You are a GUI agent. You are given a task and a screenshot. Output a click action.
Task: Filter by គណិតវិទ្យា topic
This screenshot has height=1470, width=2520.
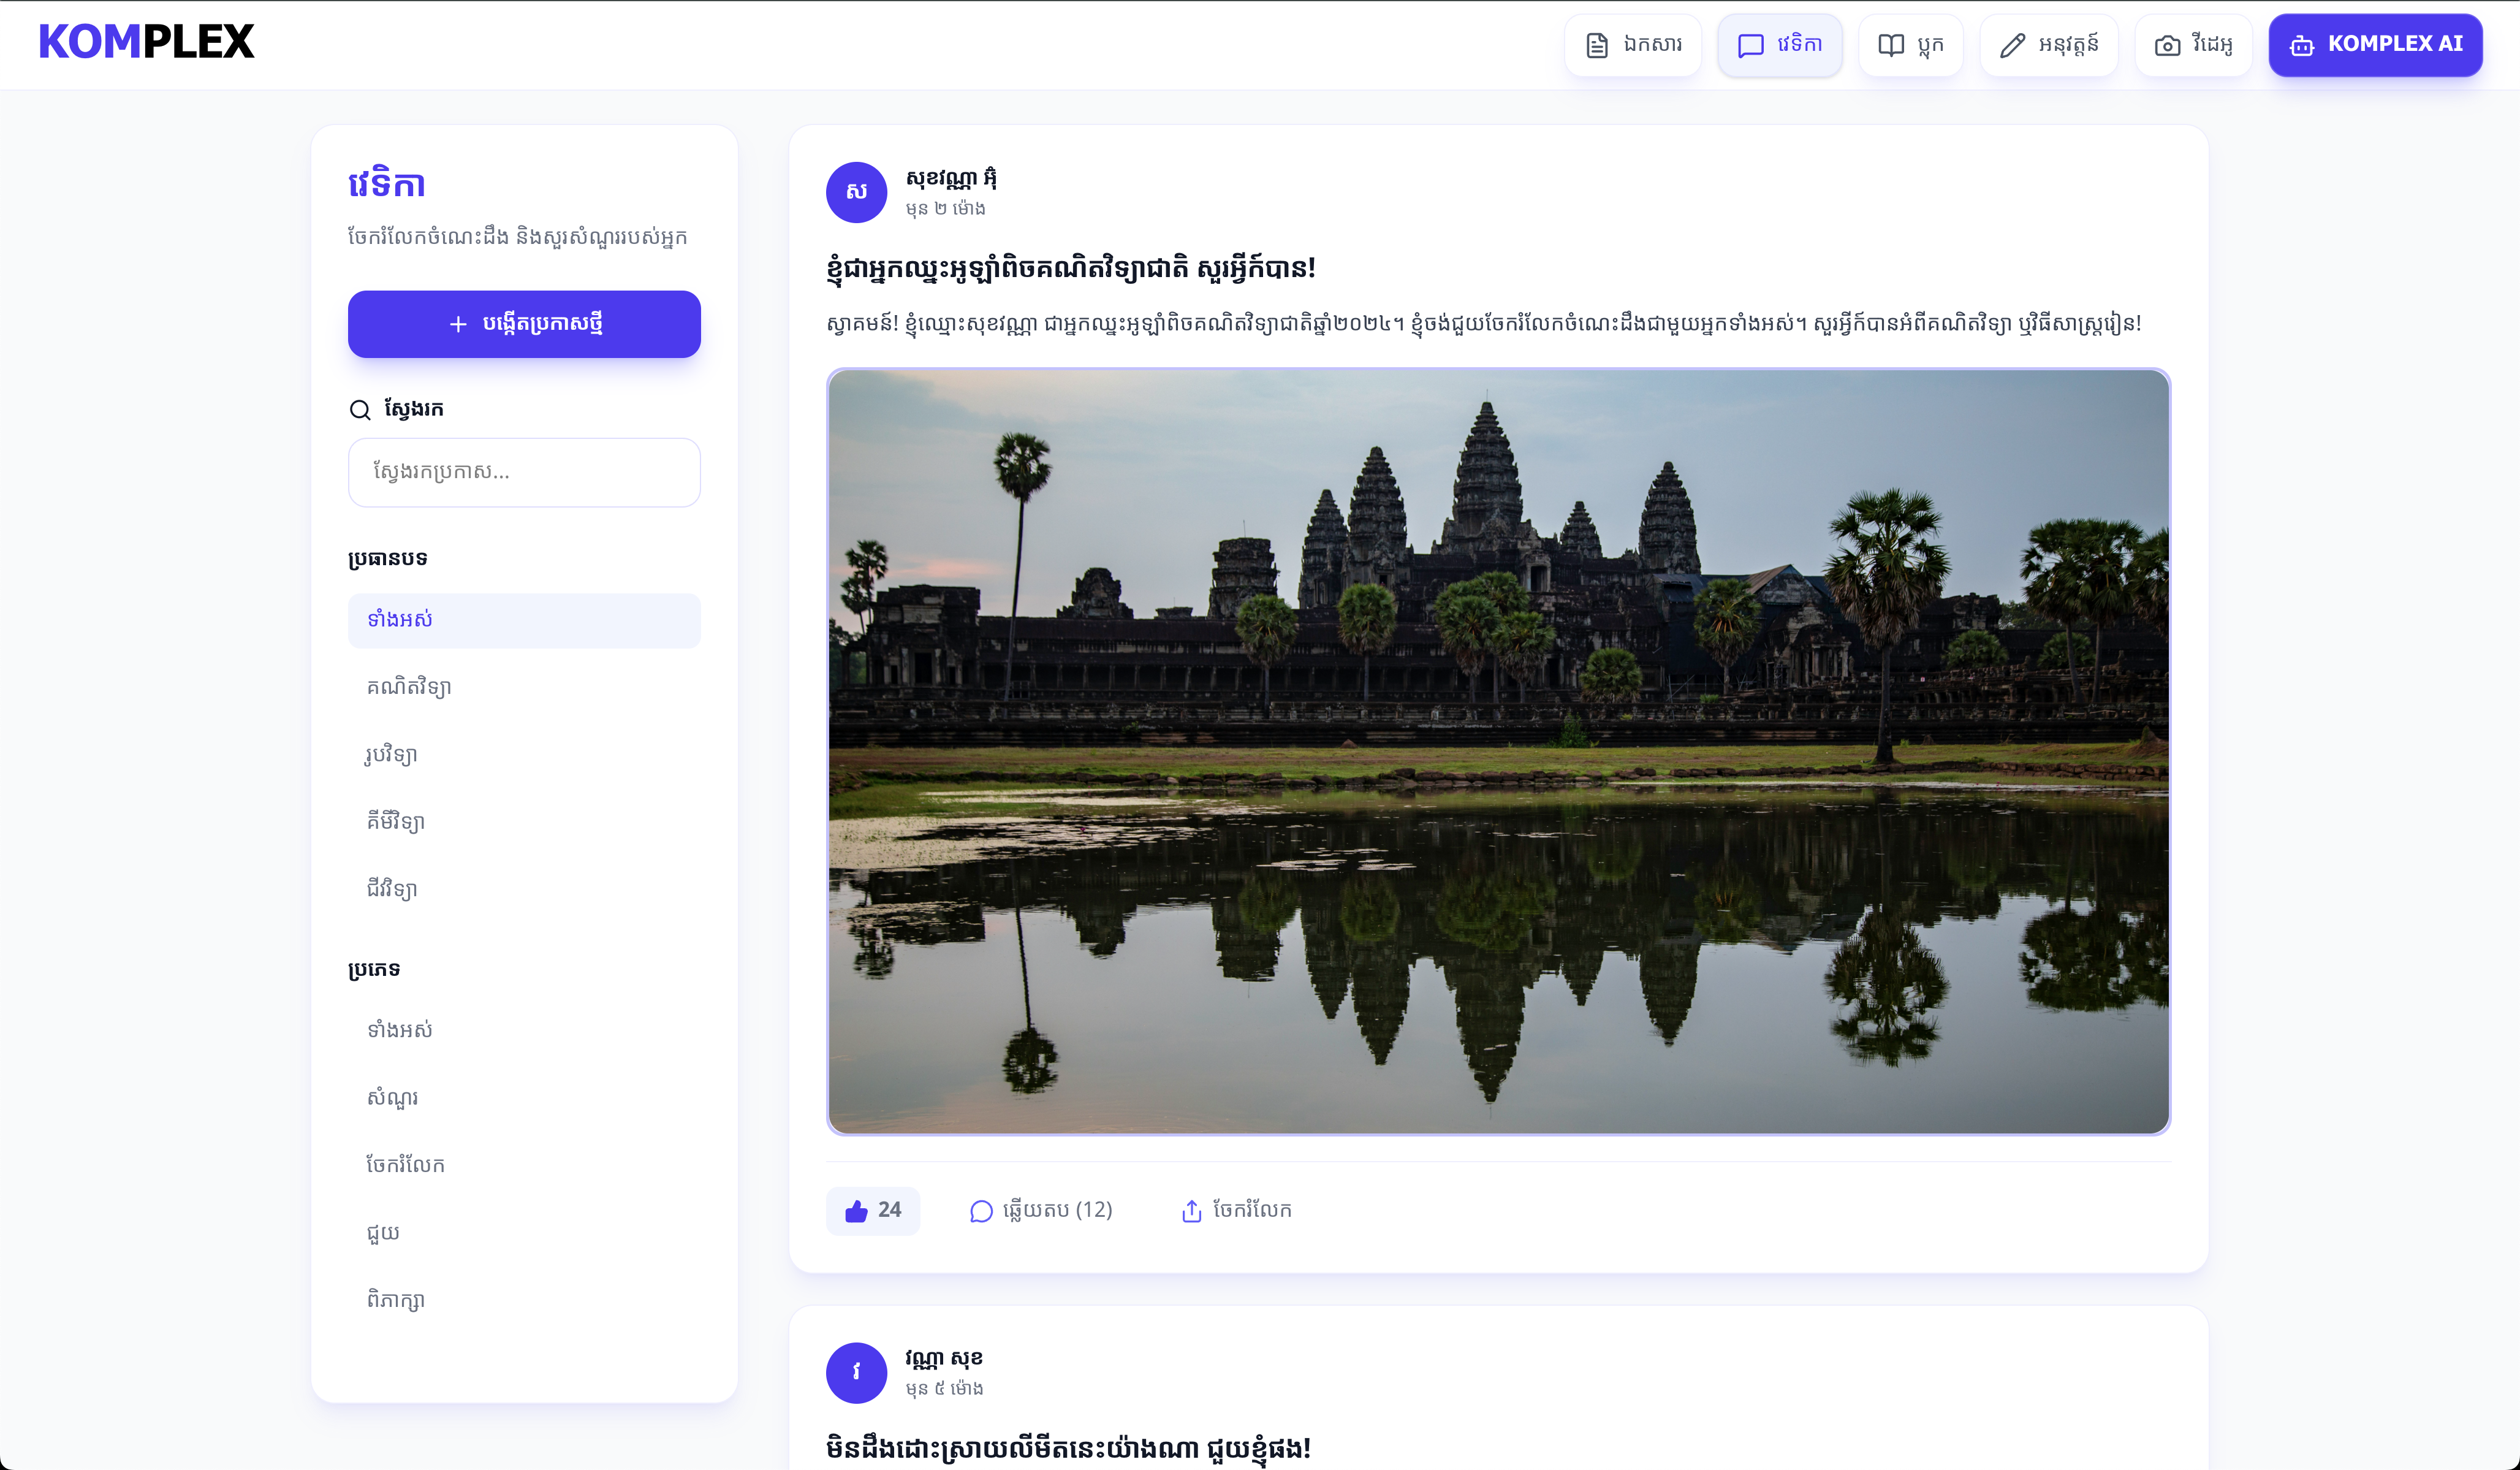(409, 687)
